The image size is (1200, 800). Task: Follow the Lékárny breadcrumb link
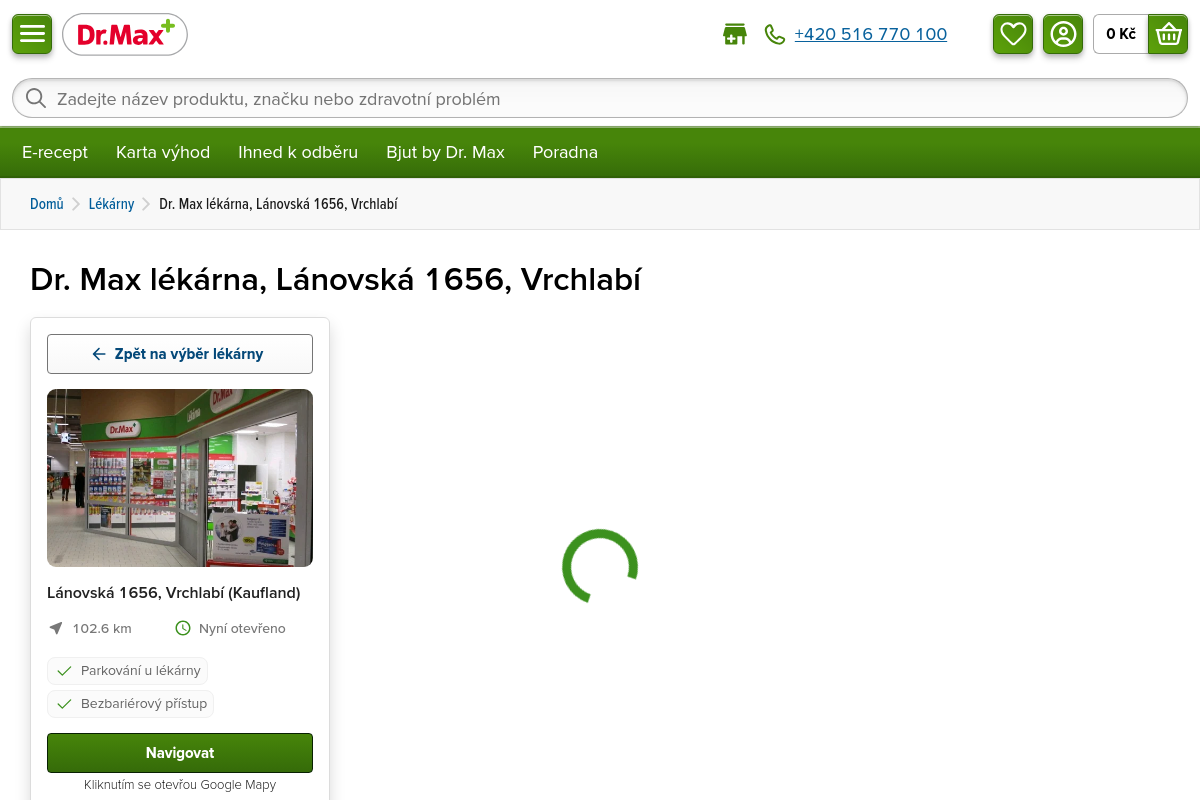[111, 204]
